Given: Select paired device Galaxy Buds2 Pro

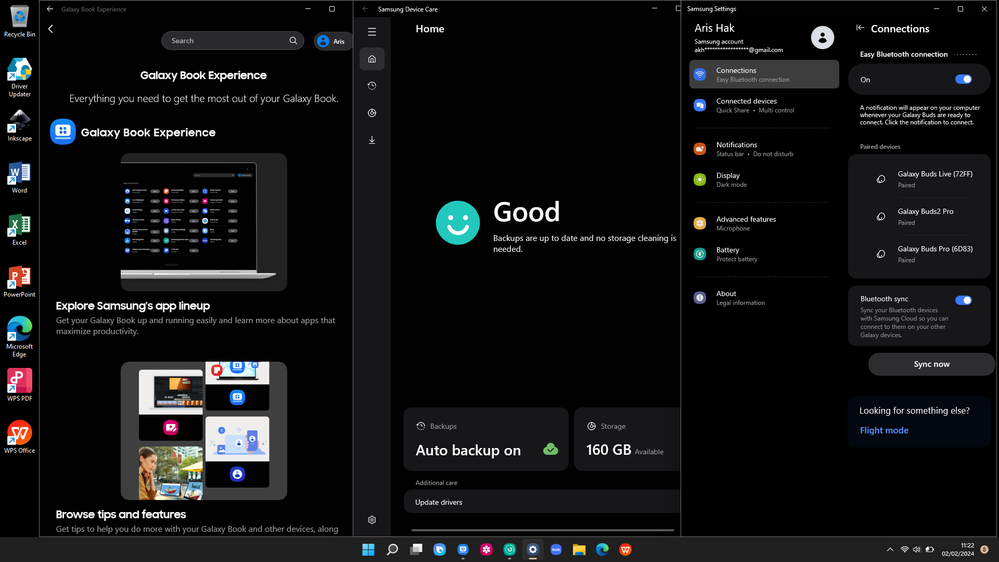Looking at the screenshot, I should point(919,217).
